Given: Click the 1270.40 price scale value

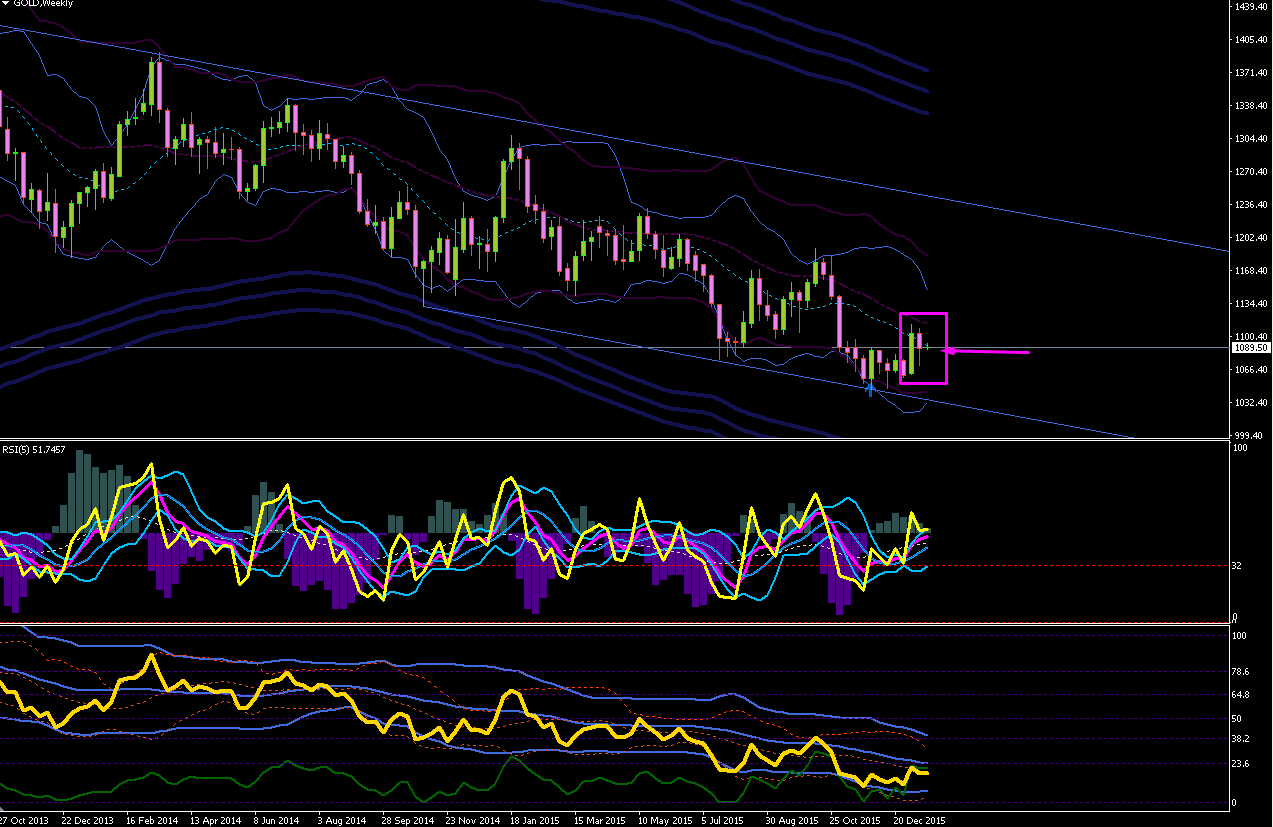Looking at the screenshot, I should point(1251,172).
